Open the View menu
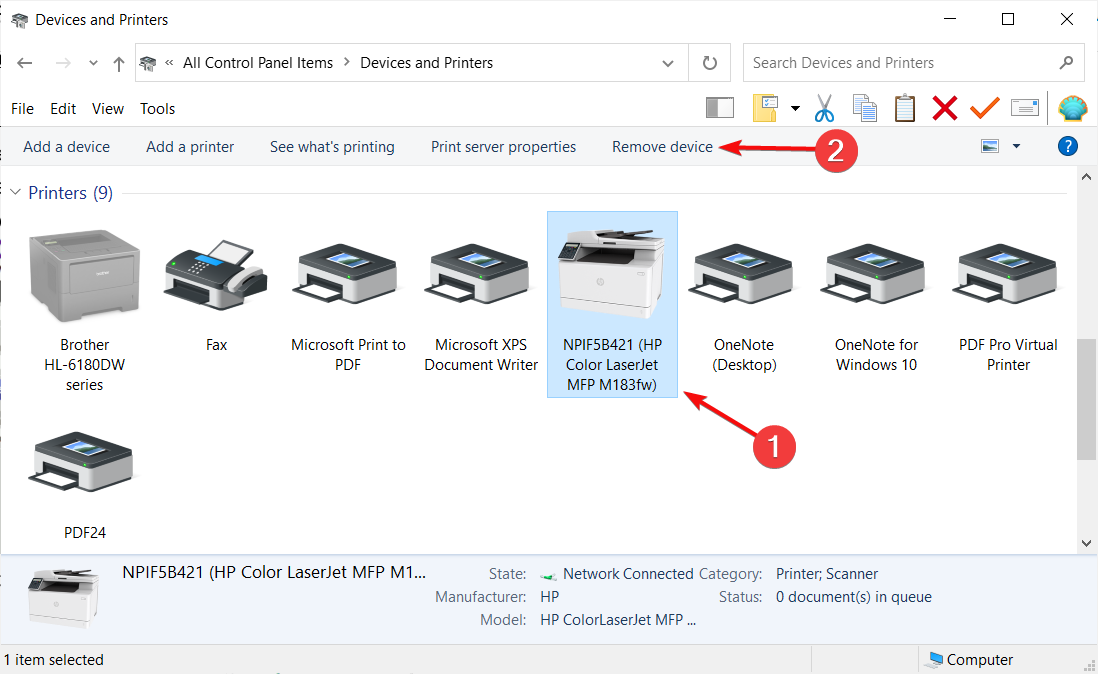 tap(108, 108)
